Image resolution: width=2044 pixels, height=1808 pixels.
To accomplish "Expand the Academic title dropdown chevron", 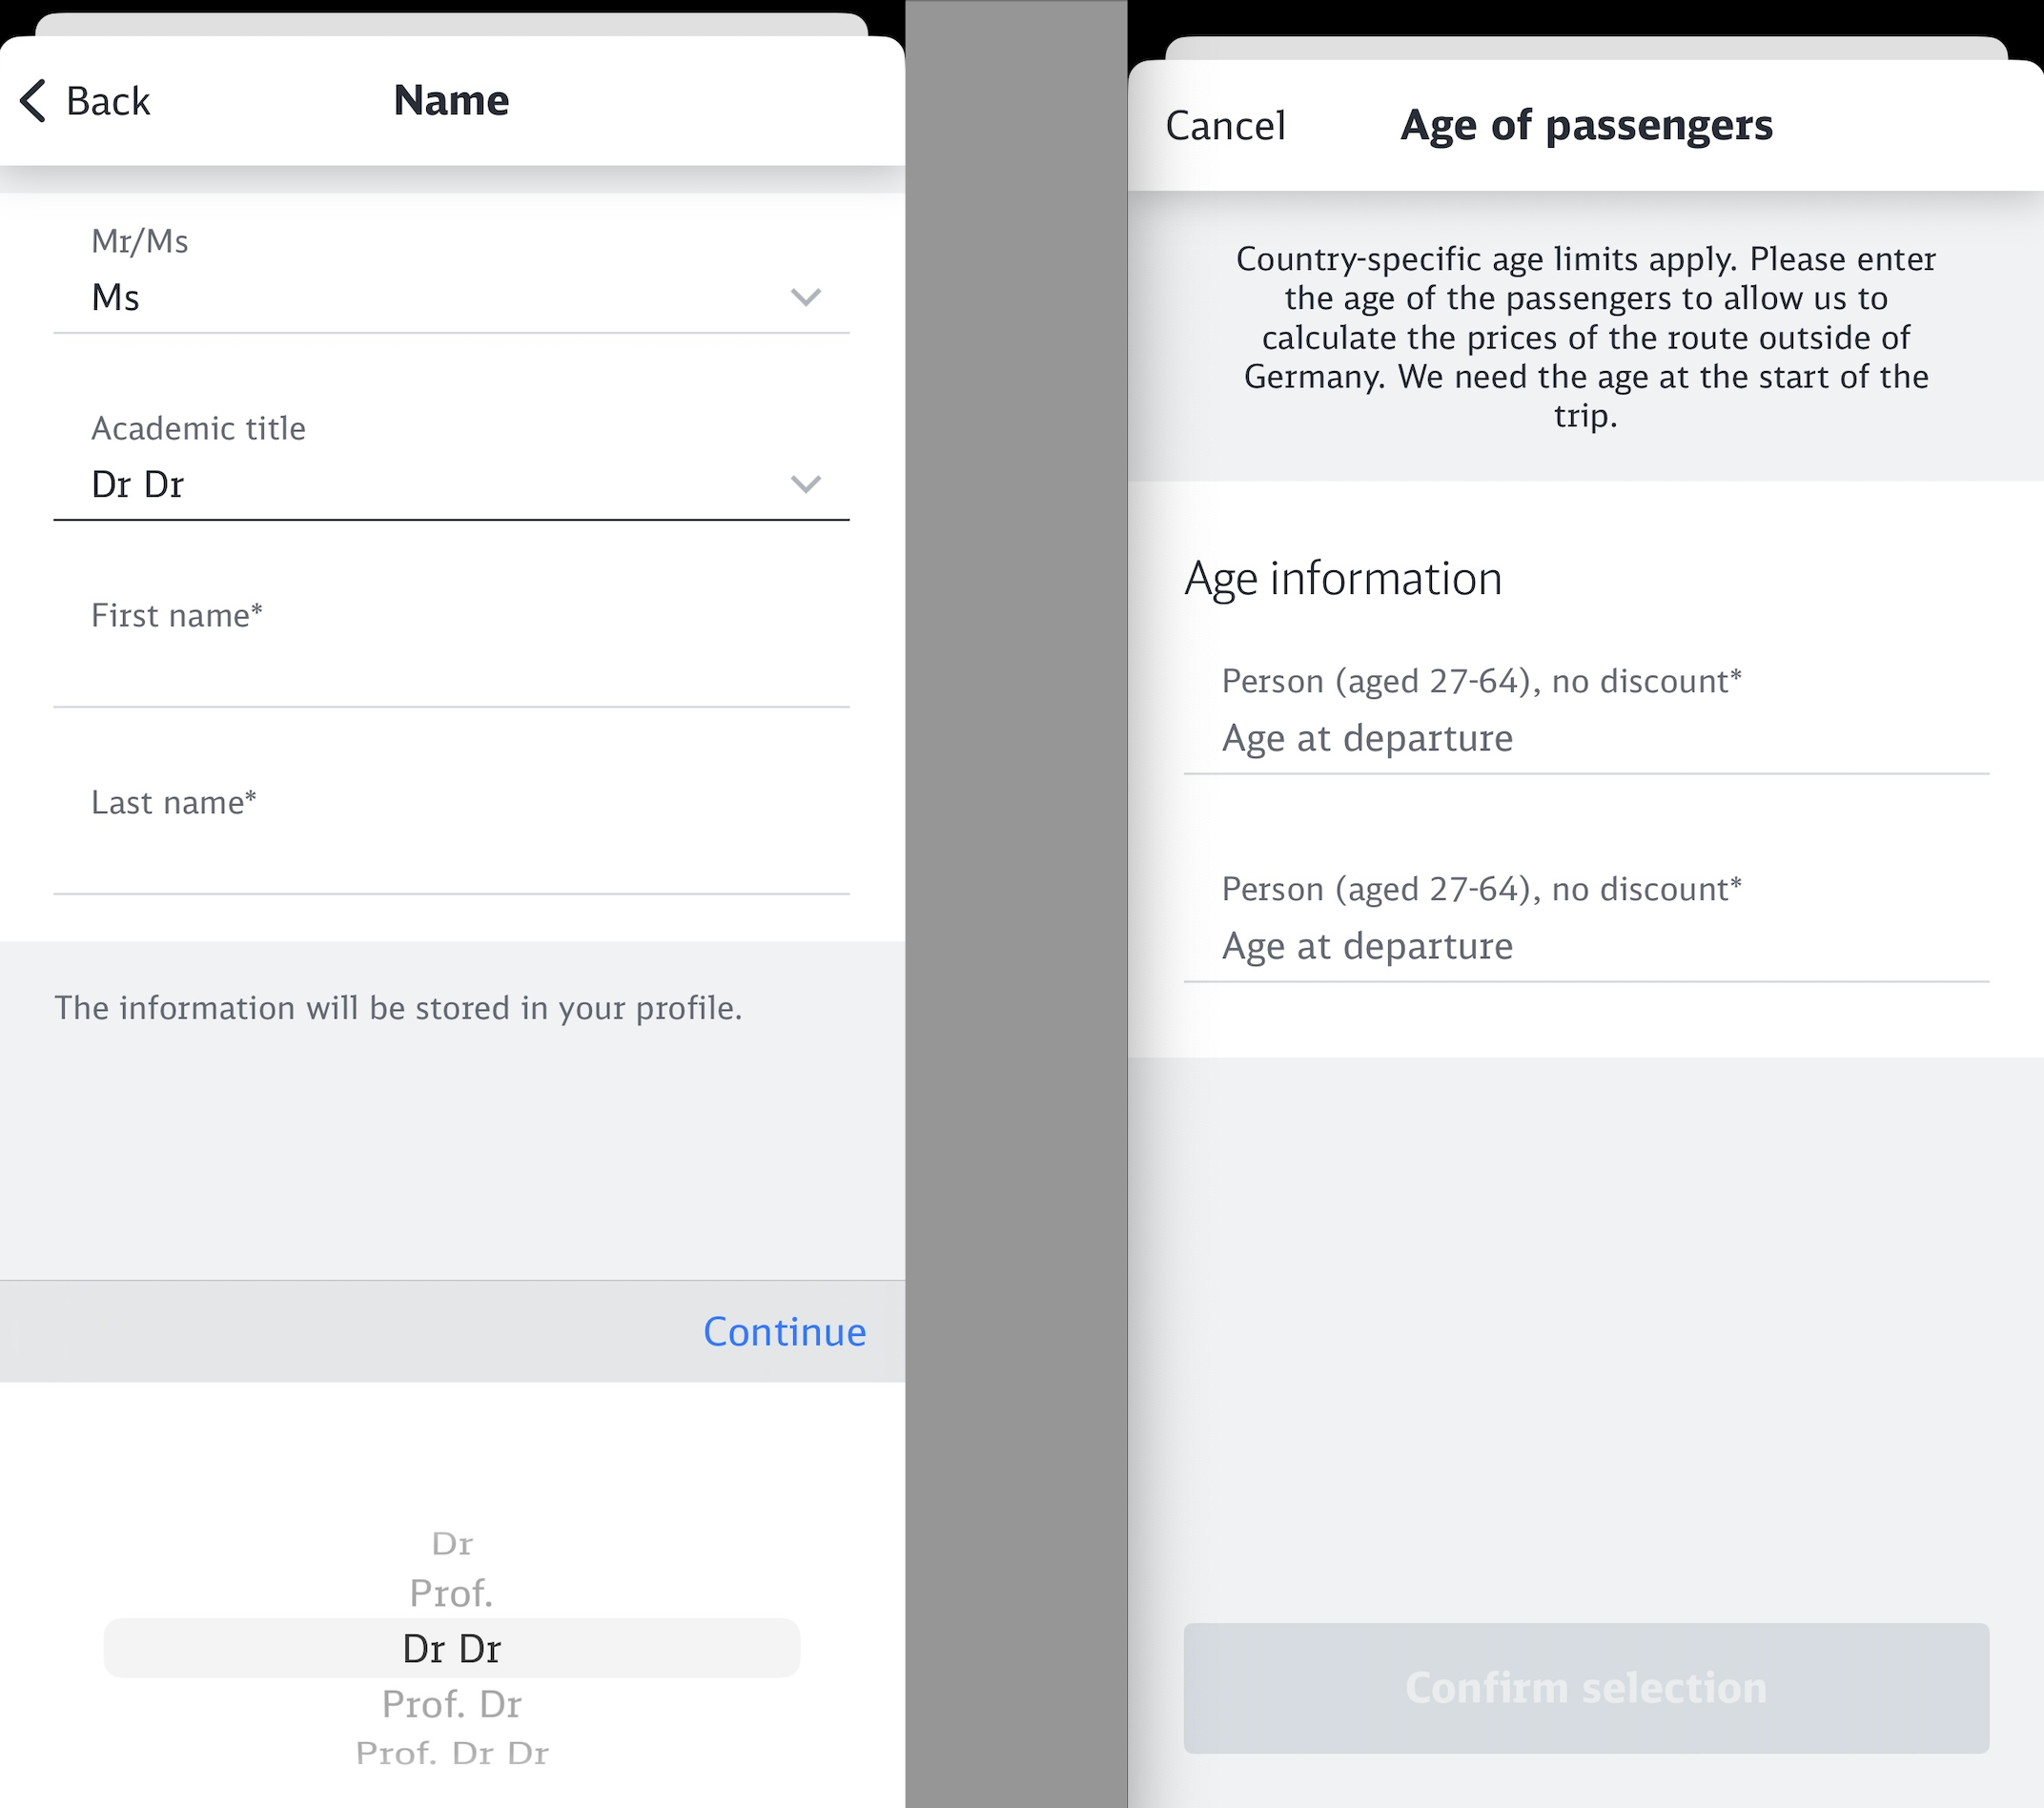I will (x=805, y=485).
